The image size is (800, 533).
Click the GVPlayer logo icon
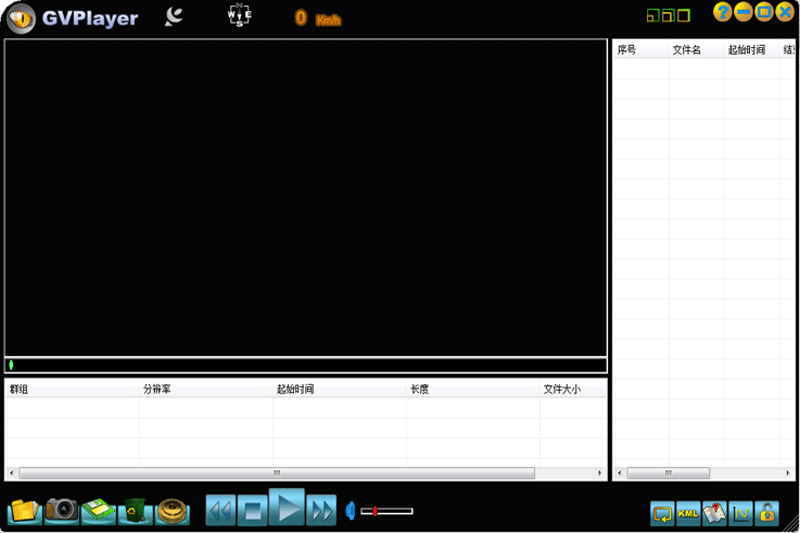coord(21,19)
